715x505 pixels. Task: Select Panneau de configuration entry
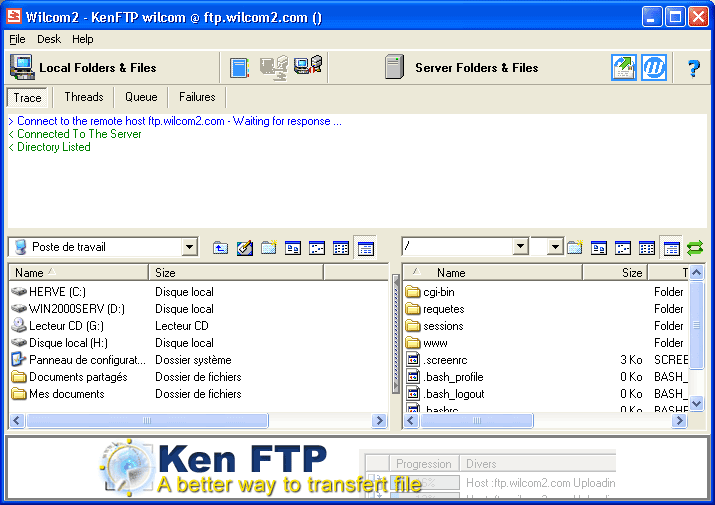click(x=78, y=360)
